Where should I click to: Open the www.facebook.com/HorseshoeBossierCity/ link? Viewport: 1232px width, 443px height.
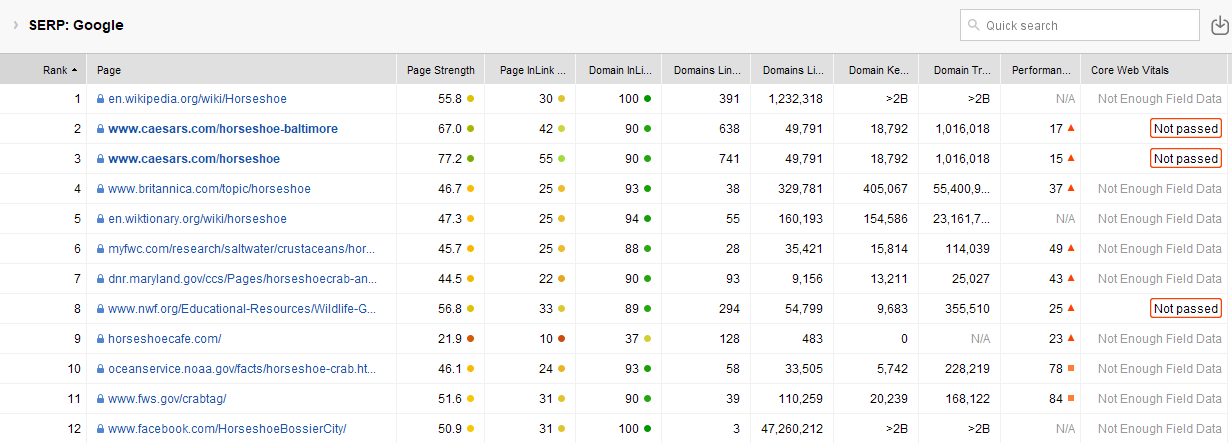pyautogui.click(x=227, y=429)
